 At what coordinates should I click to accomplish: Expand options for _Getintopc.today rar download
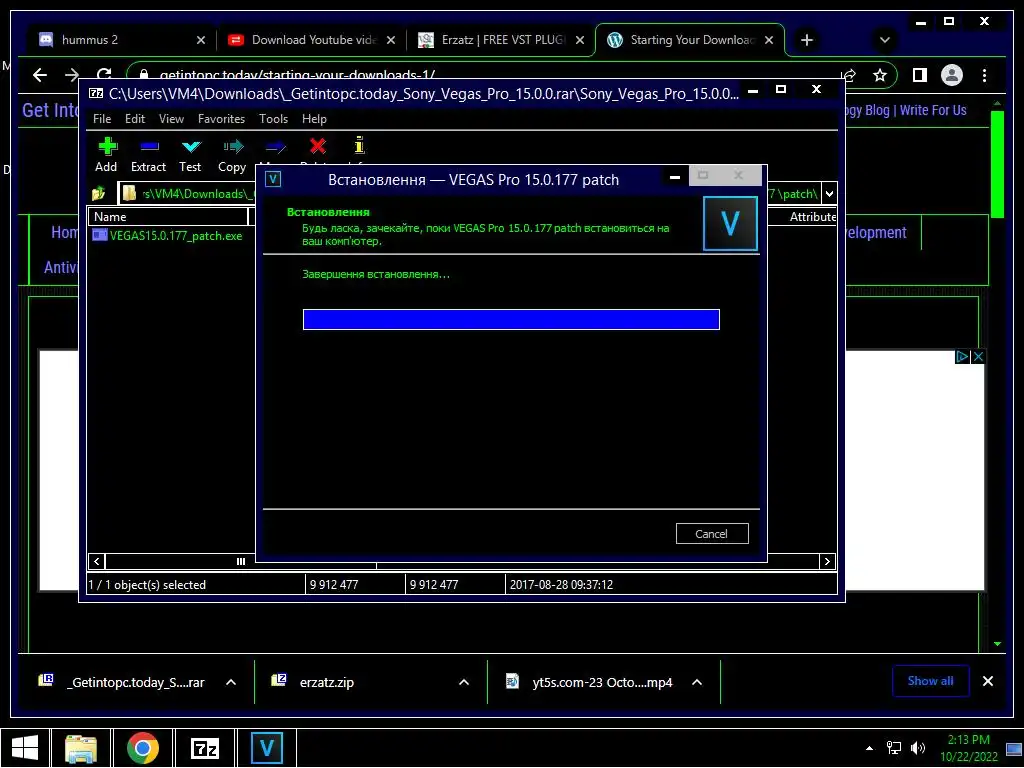click(x=231, y=682)
